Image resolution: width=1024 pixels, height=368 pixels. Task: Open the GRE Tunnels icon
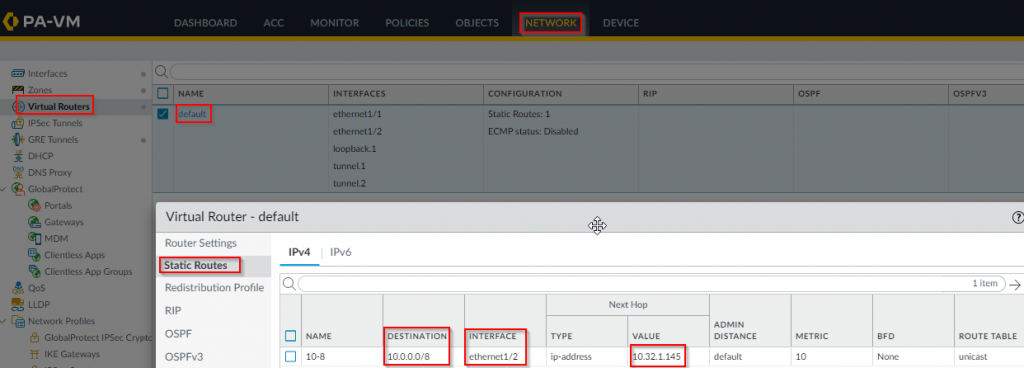(x=18, y=140)
